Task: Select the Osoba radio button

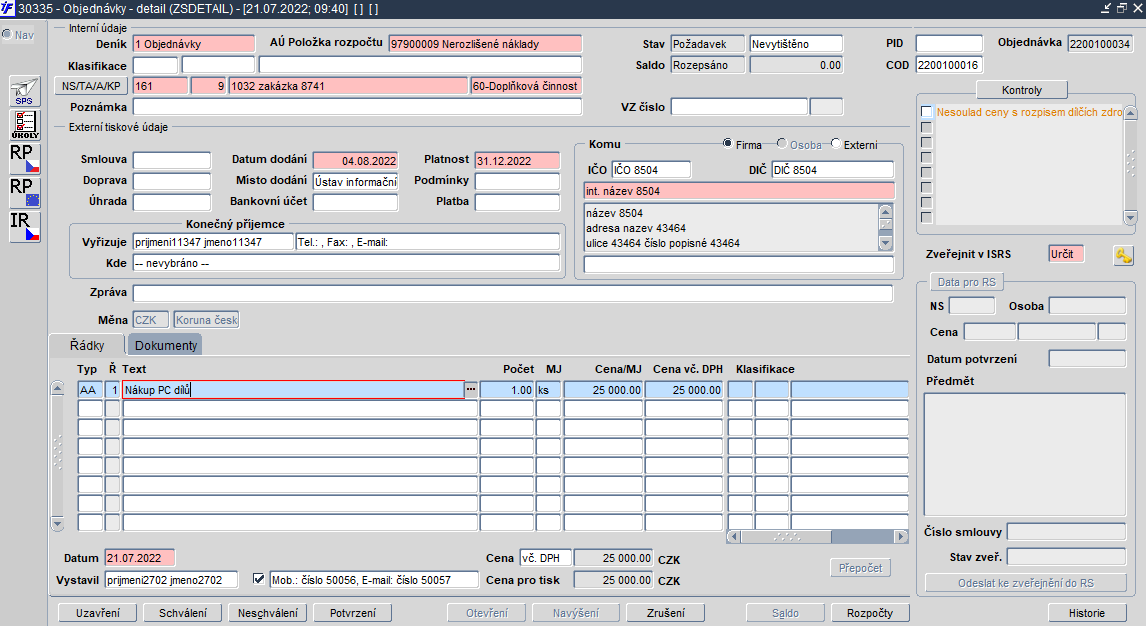Action: (x=781, y=143)
